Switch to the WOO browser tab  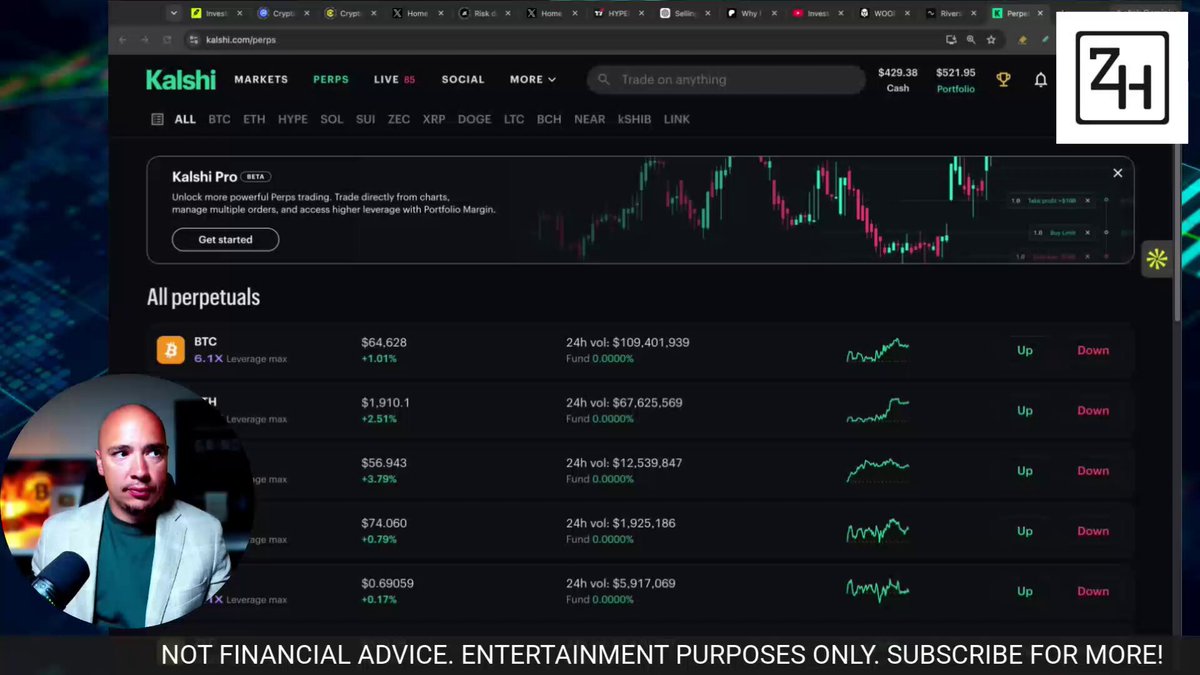884,14
